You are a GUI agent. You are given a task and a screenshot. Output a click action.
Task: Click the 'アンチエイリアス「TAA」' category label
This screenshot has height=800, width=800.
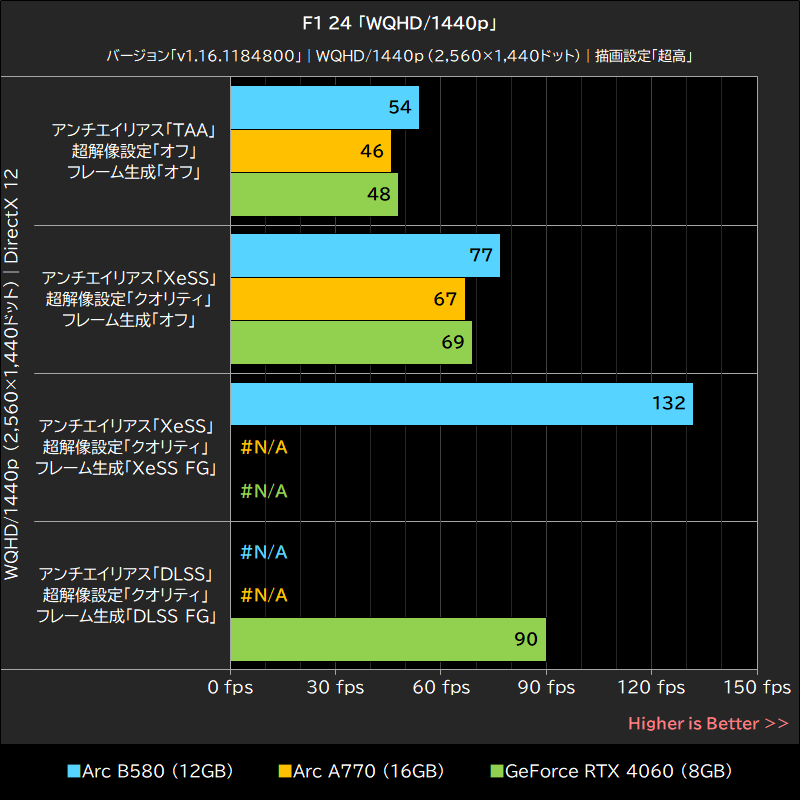[x=134, y=130]
